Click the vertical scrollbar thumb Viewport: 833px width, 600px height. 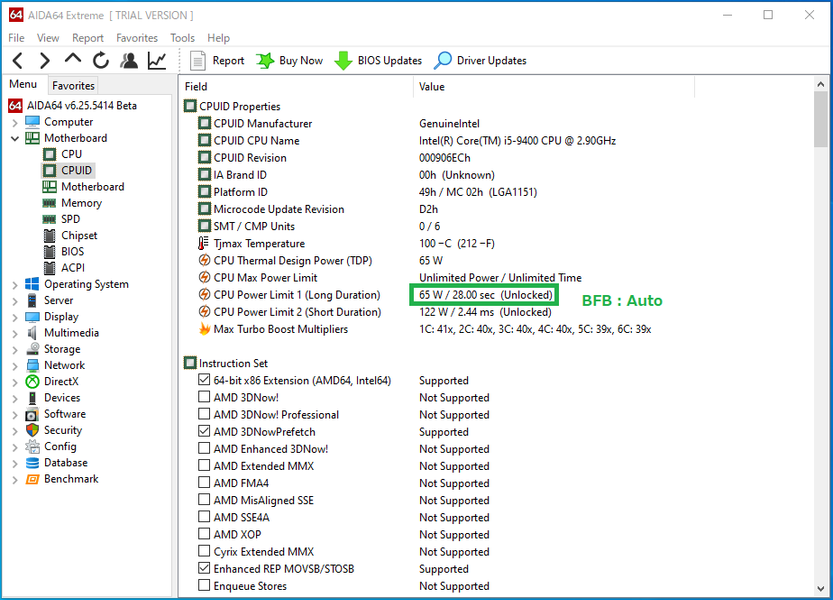click(820, 120)
